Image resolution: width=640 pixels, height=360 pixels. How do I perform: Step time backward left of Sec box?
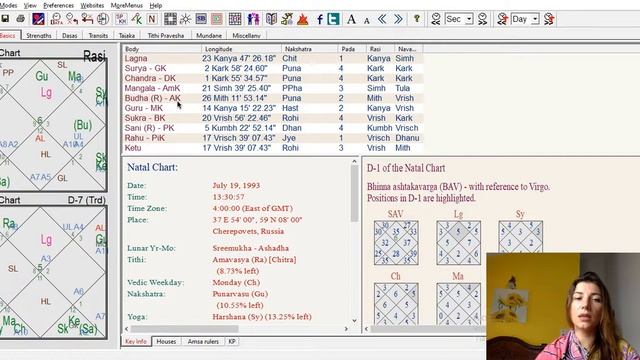point(436,19)
